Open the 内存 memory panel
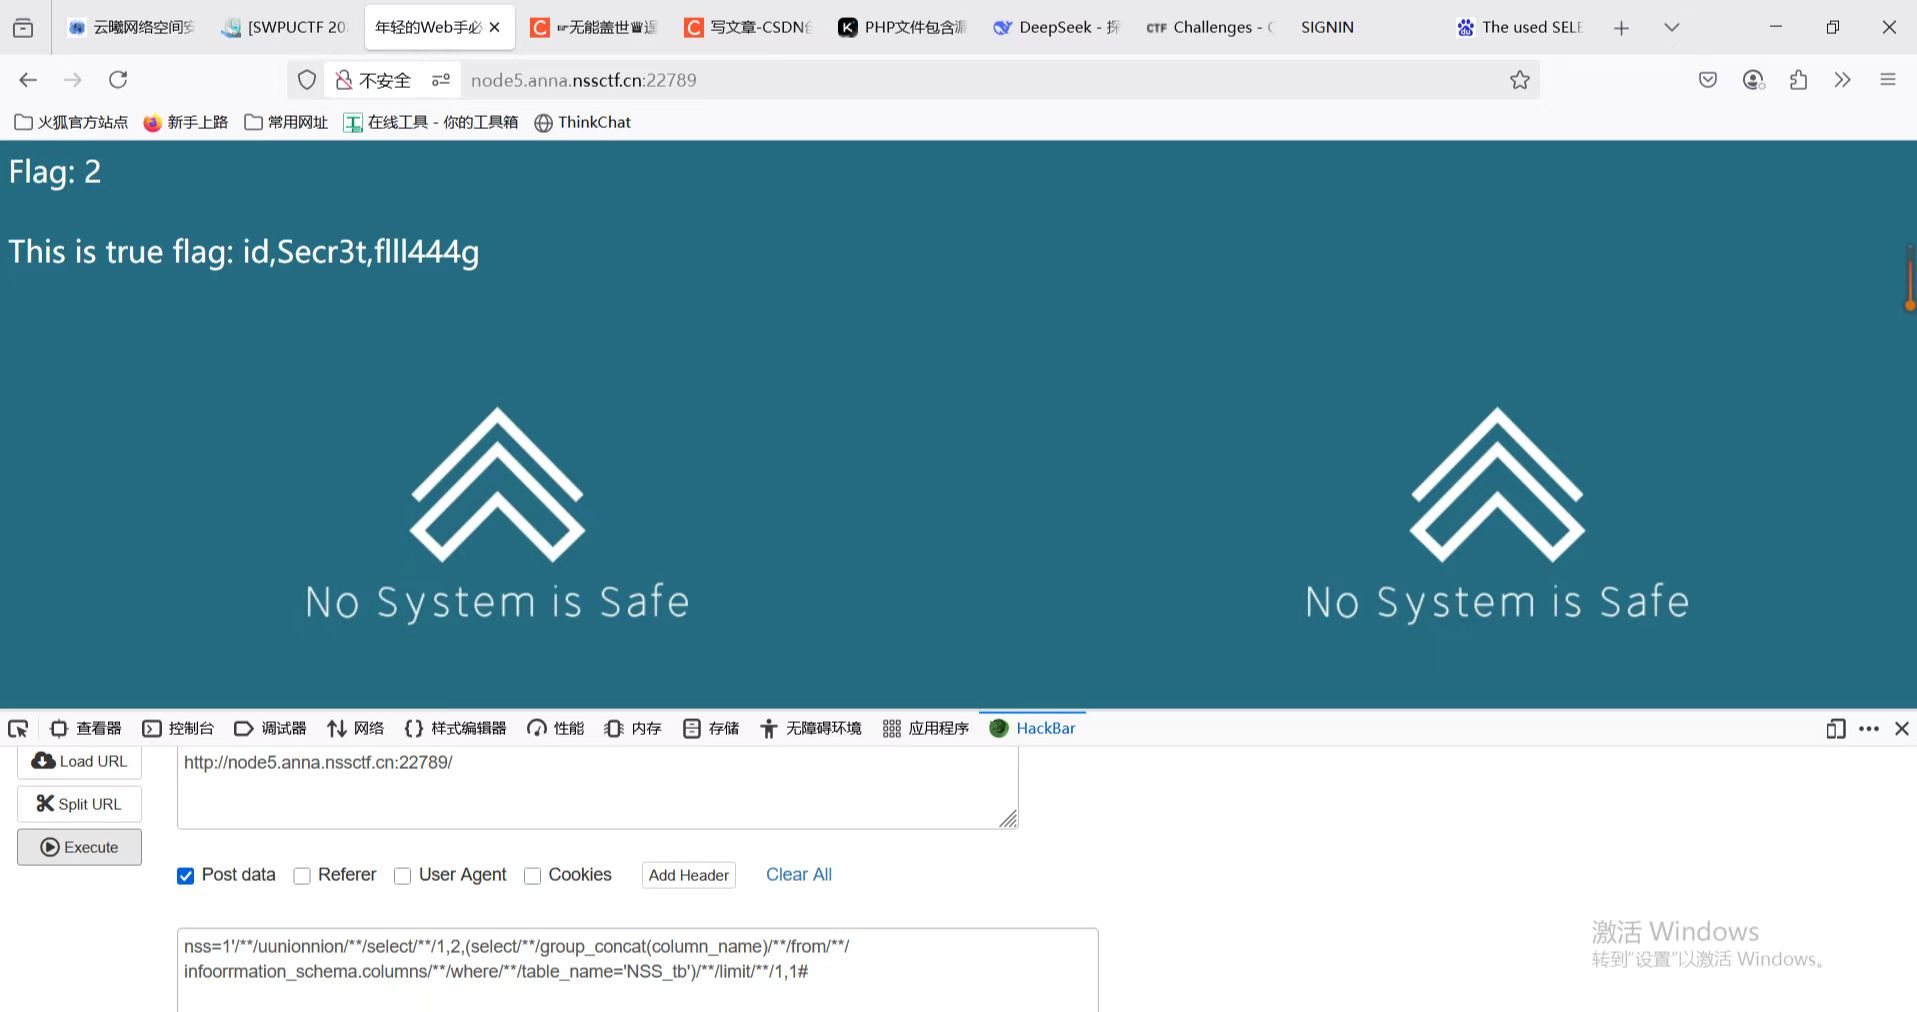This screenshot has width=1917, height=1012. tap(633, 728)
